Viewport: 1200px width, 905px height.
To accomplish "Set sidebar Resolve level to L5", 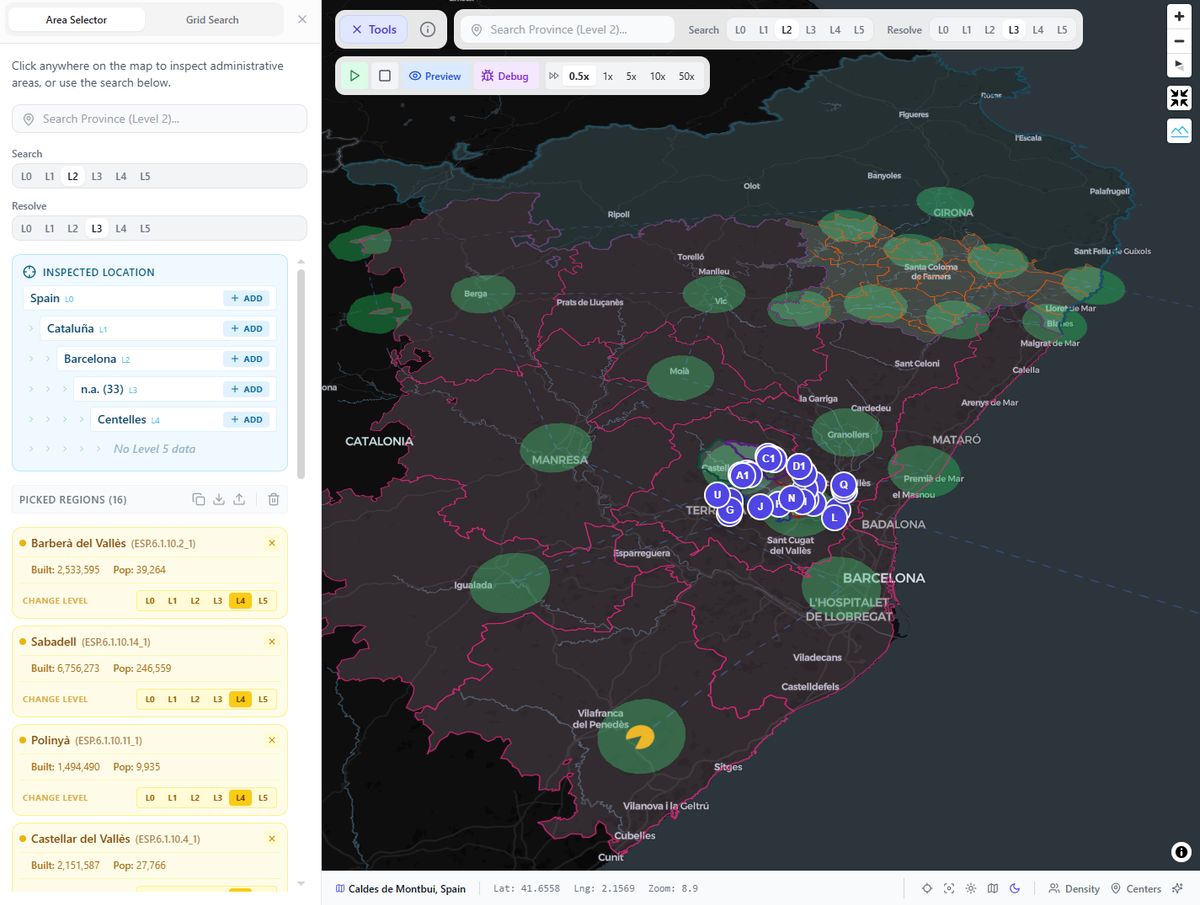I will pyautogui.click(x=145, y=228).
